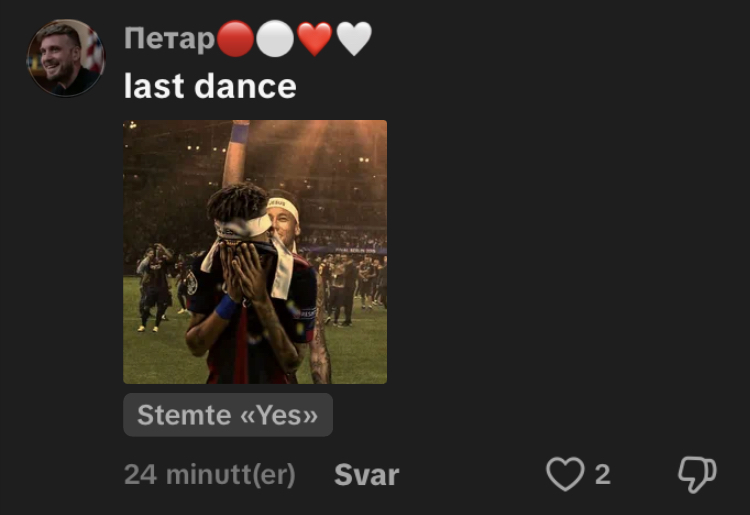Click the 24 minutt(er) timestamp
Screen dimensions: 750x515
tap(210, 474)
